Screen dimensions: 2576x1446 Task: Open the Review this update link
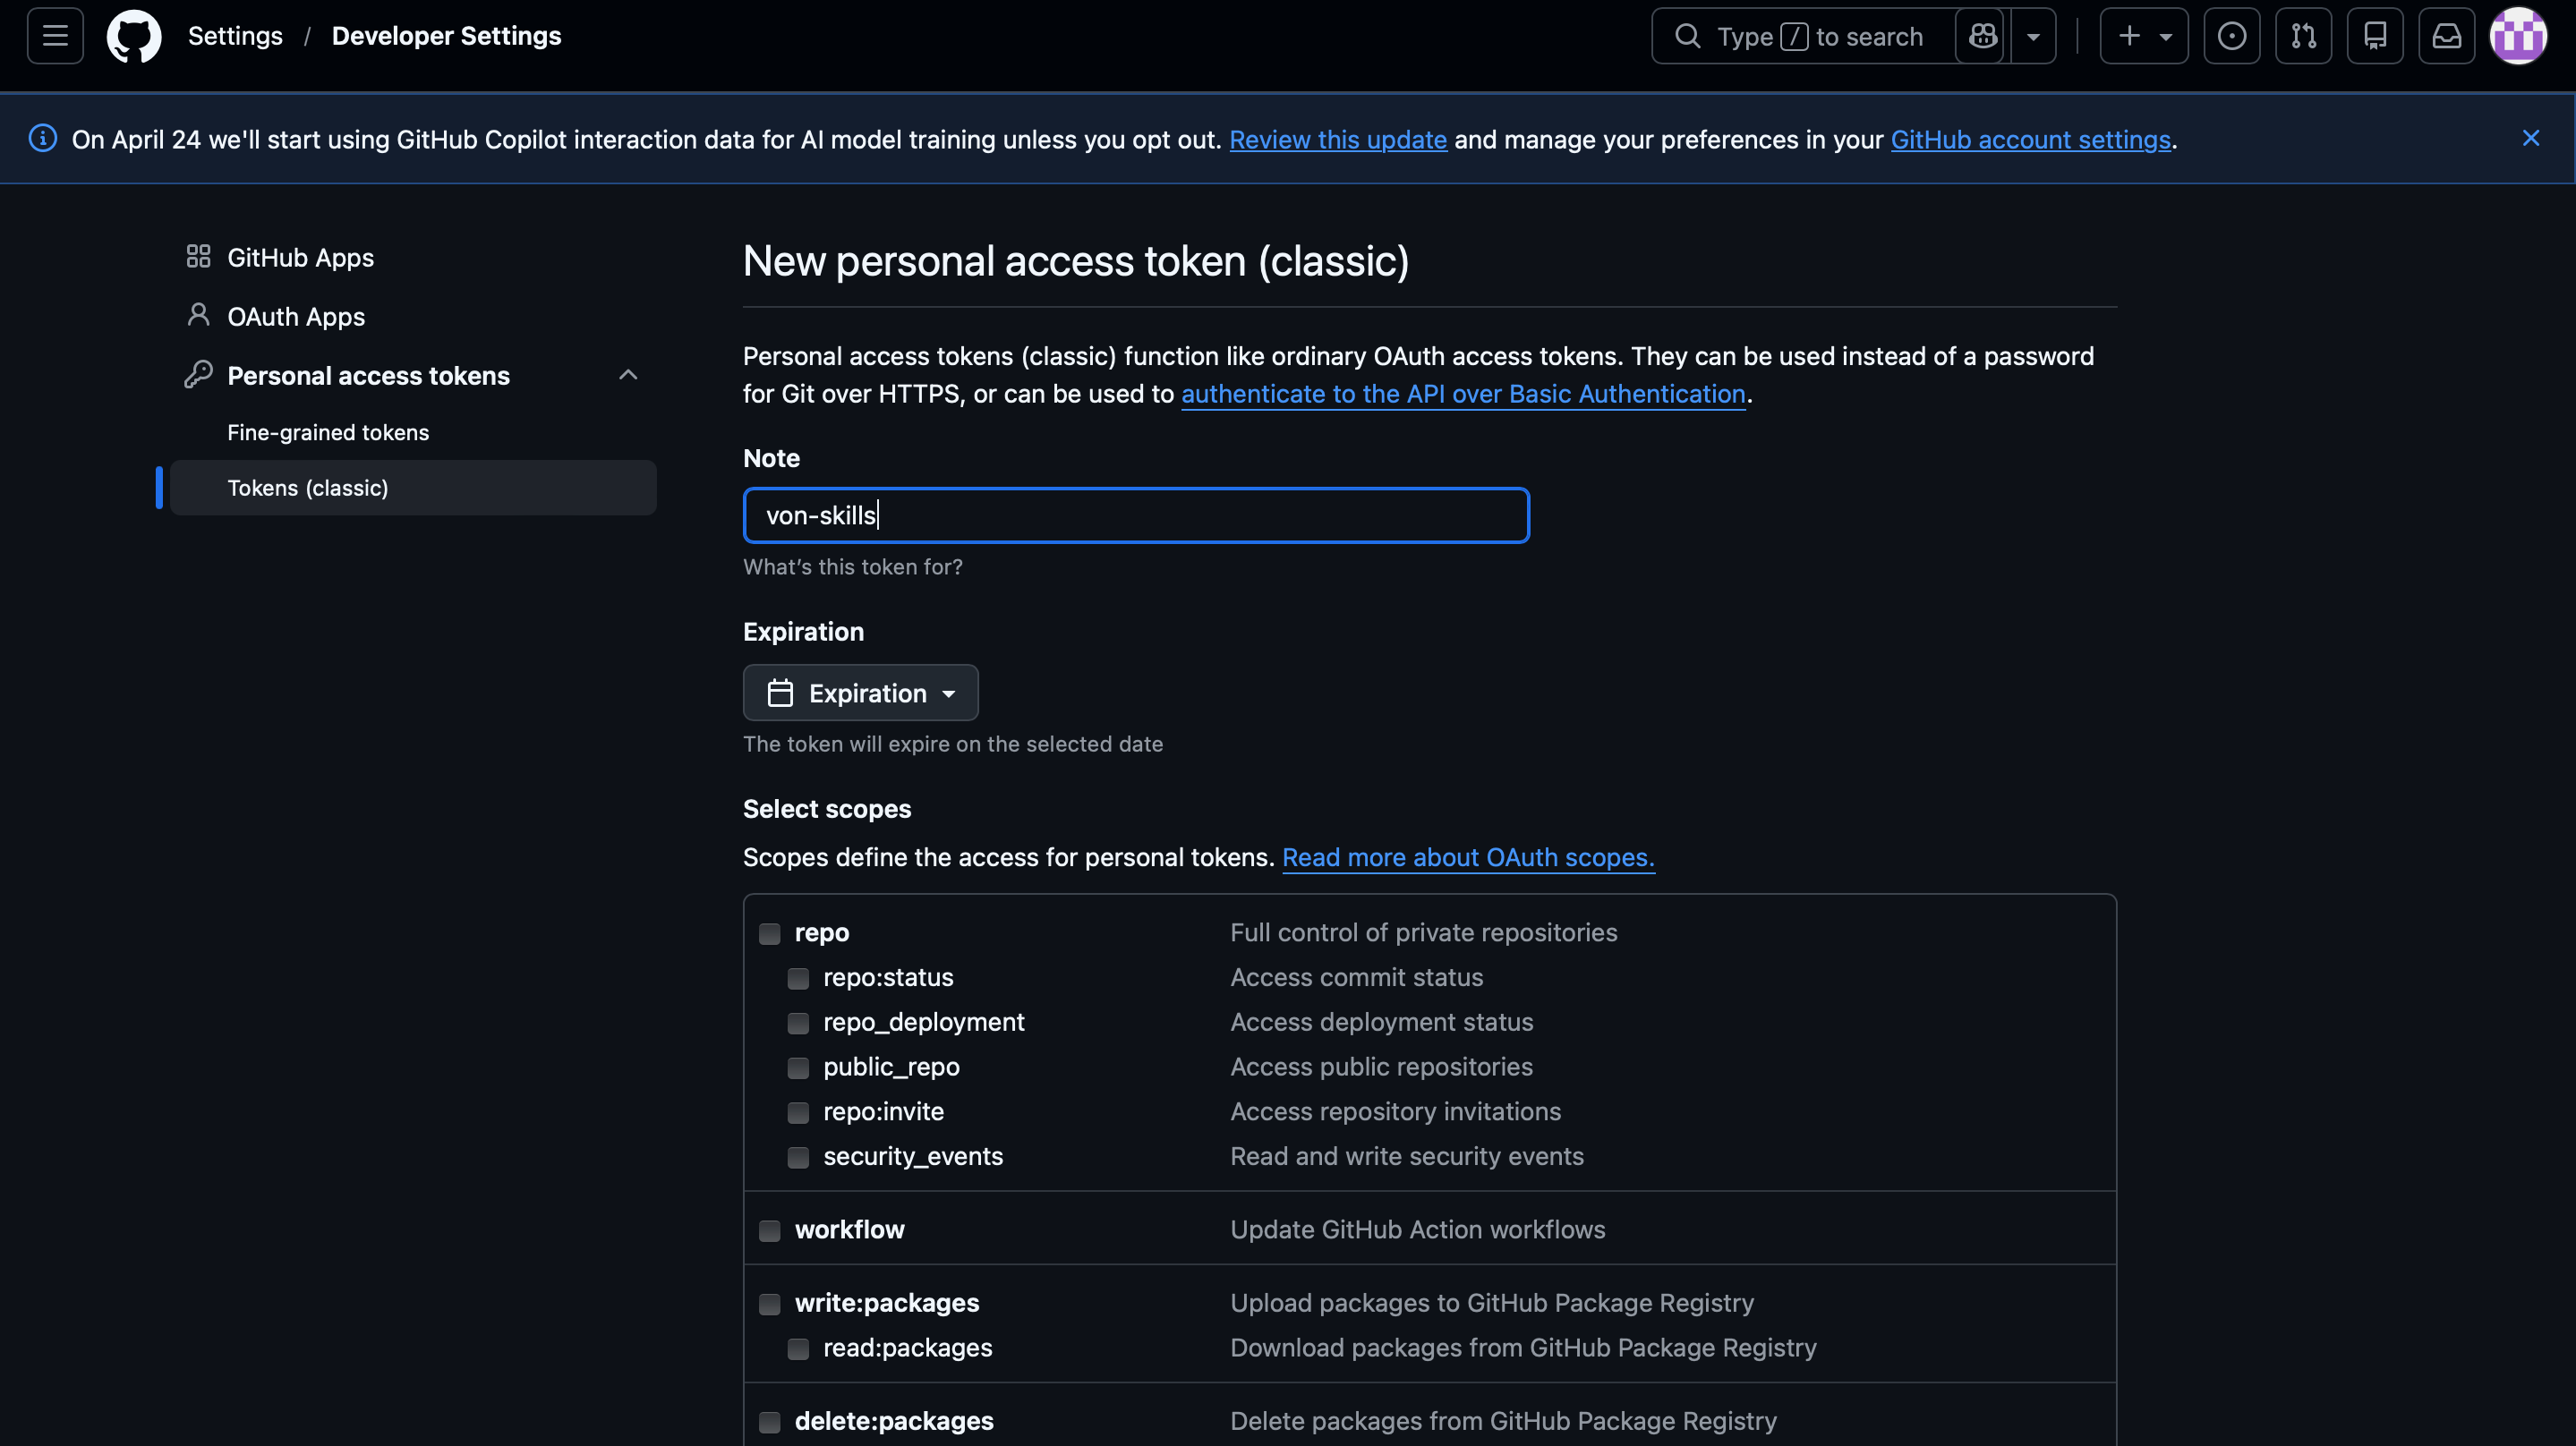coord(1337,139)
